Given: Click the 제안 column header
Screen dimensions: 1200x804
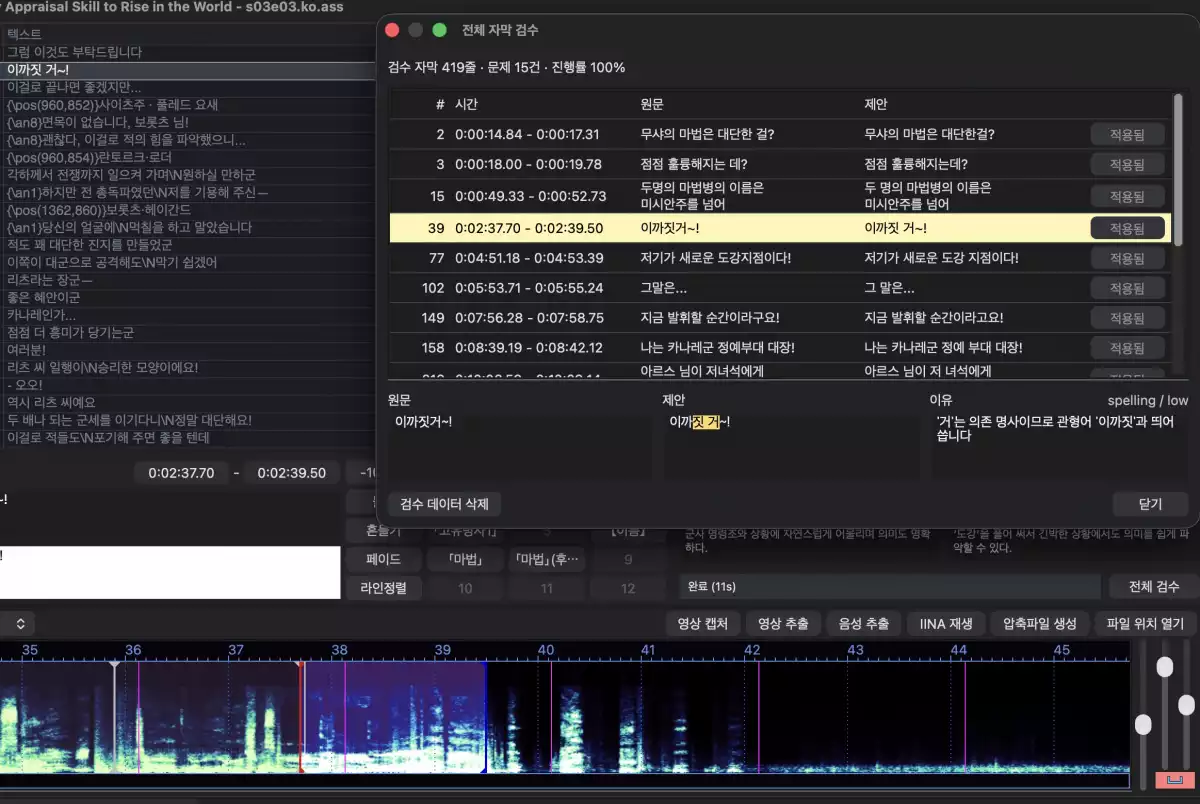Looking at the screenshot, I should 876,104.
